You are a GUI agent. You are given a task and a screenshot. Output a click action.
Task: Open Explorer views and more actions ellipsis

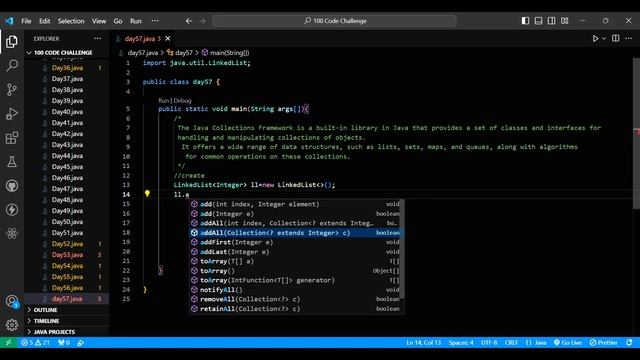(x=97, y=38)
